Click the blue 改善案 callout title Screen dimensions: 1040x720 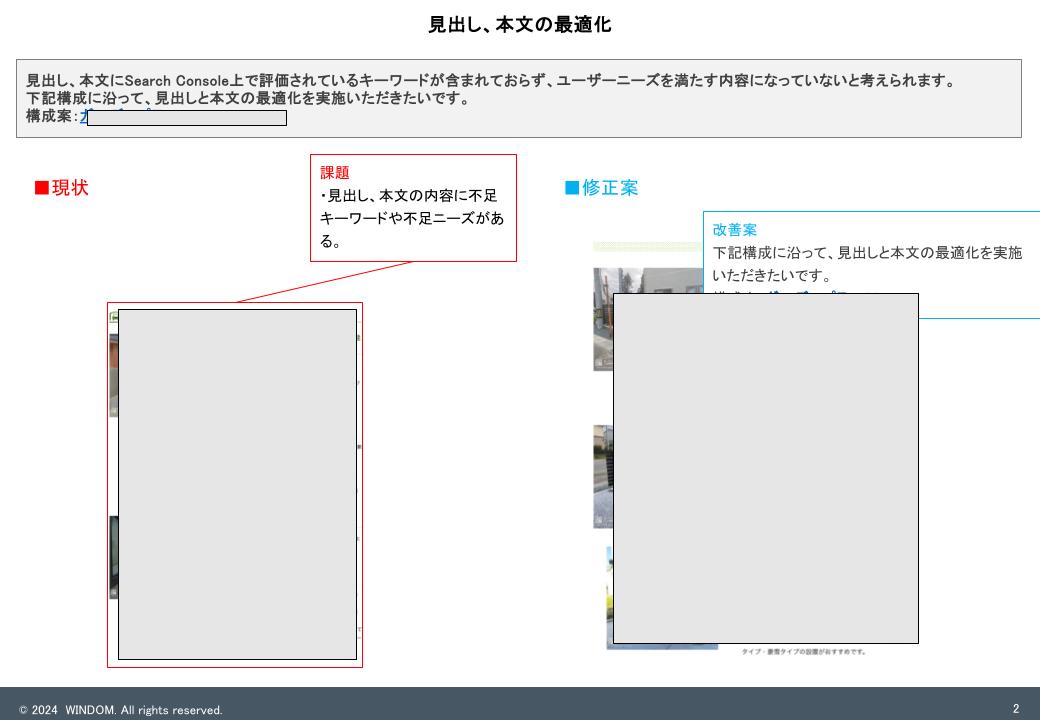pyautogui.click(x=735, y=230)
